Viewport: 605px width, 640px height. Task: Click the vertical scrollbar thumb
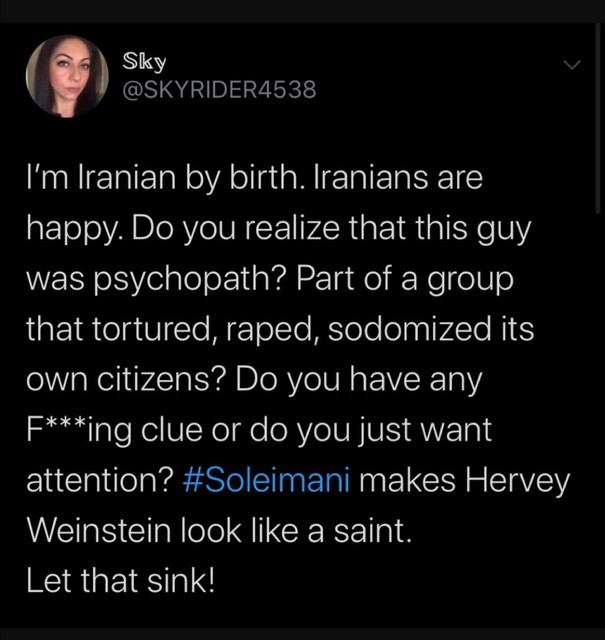coord(599,120)
